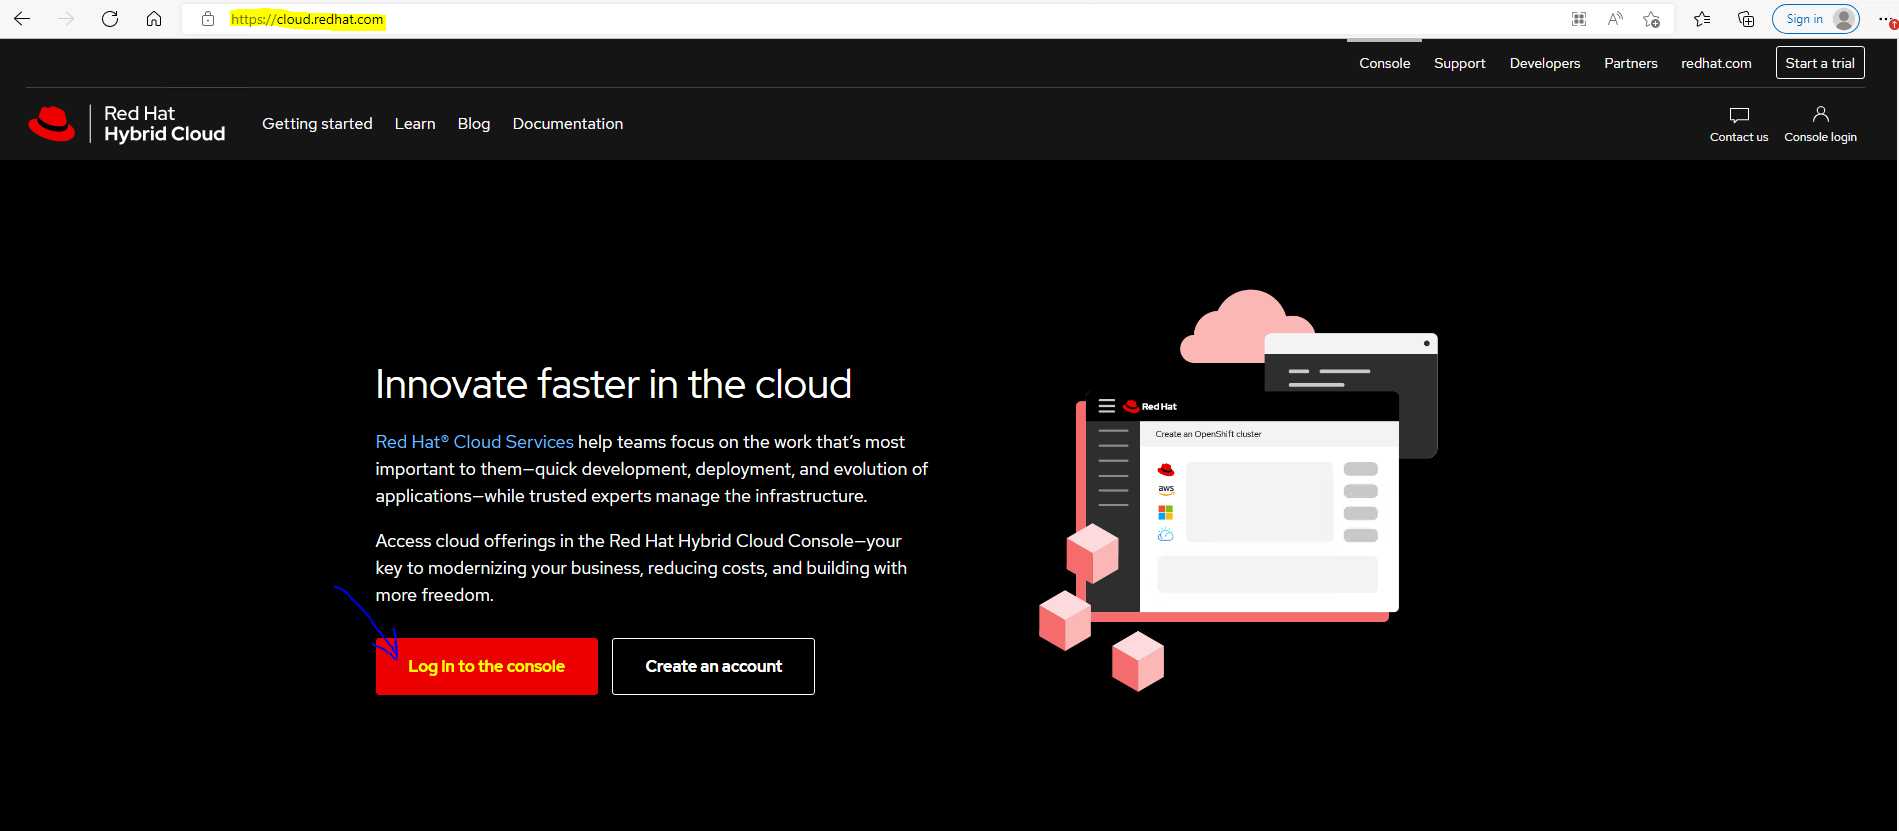Add this page to favorites star icon
Image resolution: width=1899 pixels, height=831 pixels.
pos(1651,19)
